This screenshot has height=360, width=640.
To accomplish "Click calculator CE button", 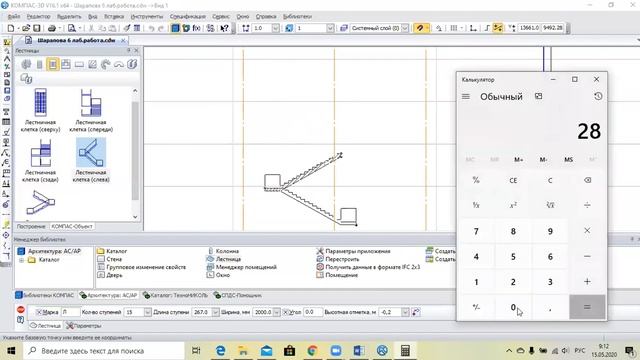I will (x=513, y=180).
